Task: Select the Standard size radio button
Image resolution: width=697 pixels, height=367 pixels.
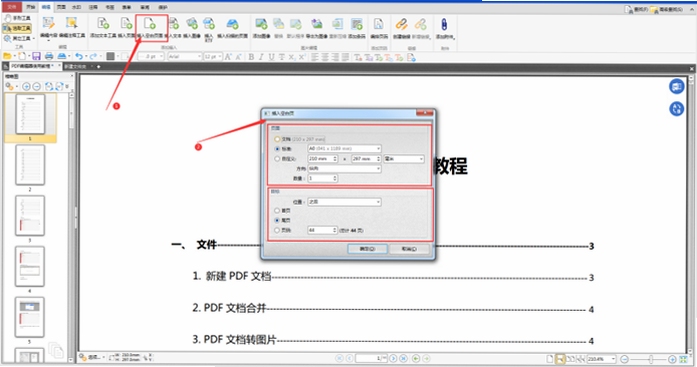Action: tap(277, 149)
